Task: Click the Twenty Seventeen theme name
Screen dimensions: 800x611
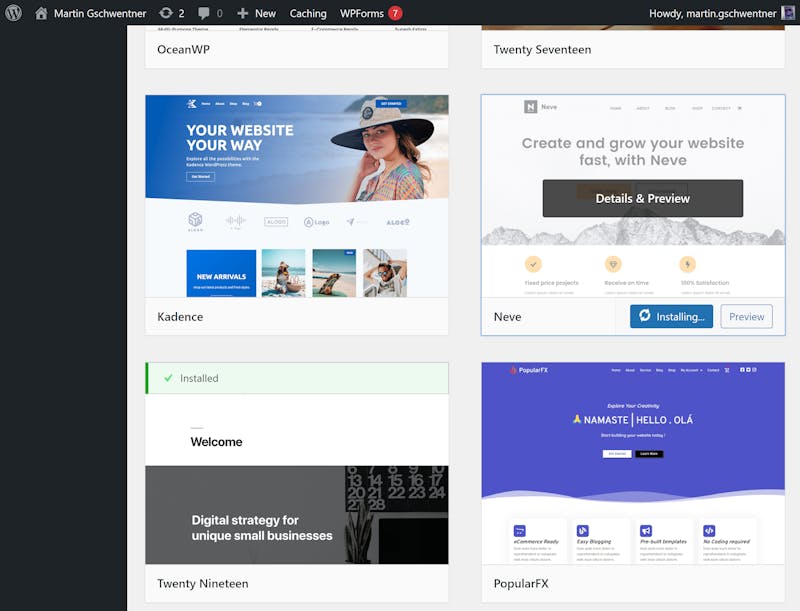Action: tap(542, 49)
